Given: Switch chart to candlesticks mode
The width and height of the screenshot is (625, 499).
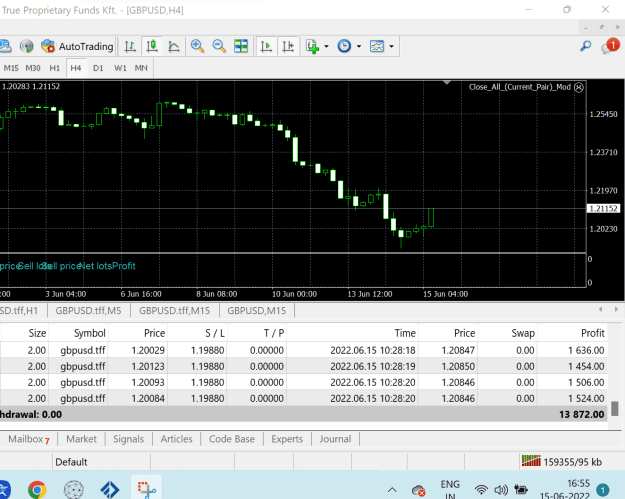Looking at the screenshot, I should [x=152, y=46].
